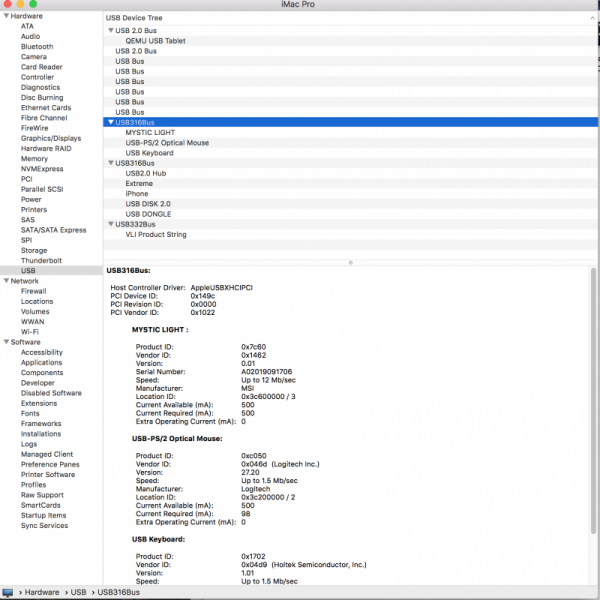Click serial number A02019091706 value

pos(266,372)
